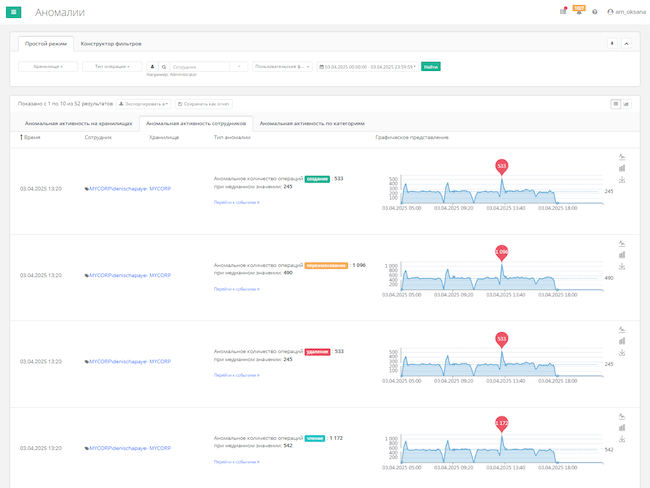Open employee link in чтение row
The width and height of the screenshot is (650, 488).
tap(118, 448)
